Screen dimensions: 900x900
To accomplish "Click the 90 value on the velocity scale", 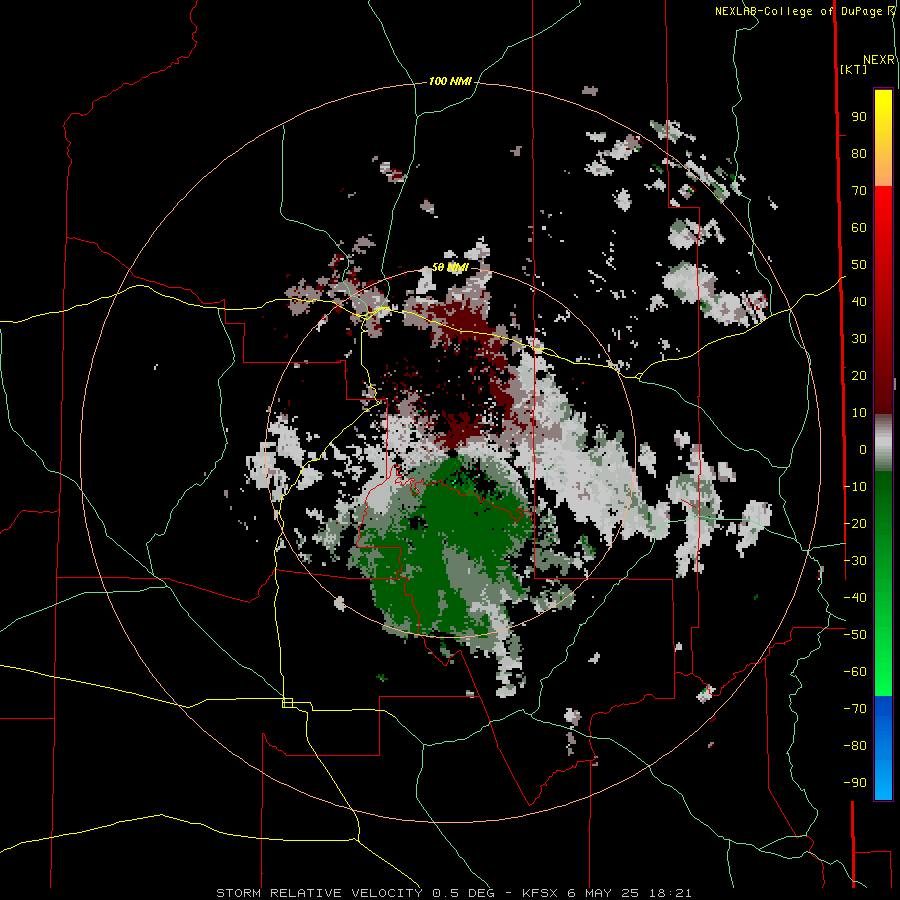I will click(x=859, y=117).
